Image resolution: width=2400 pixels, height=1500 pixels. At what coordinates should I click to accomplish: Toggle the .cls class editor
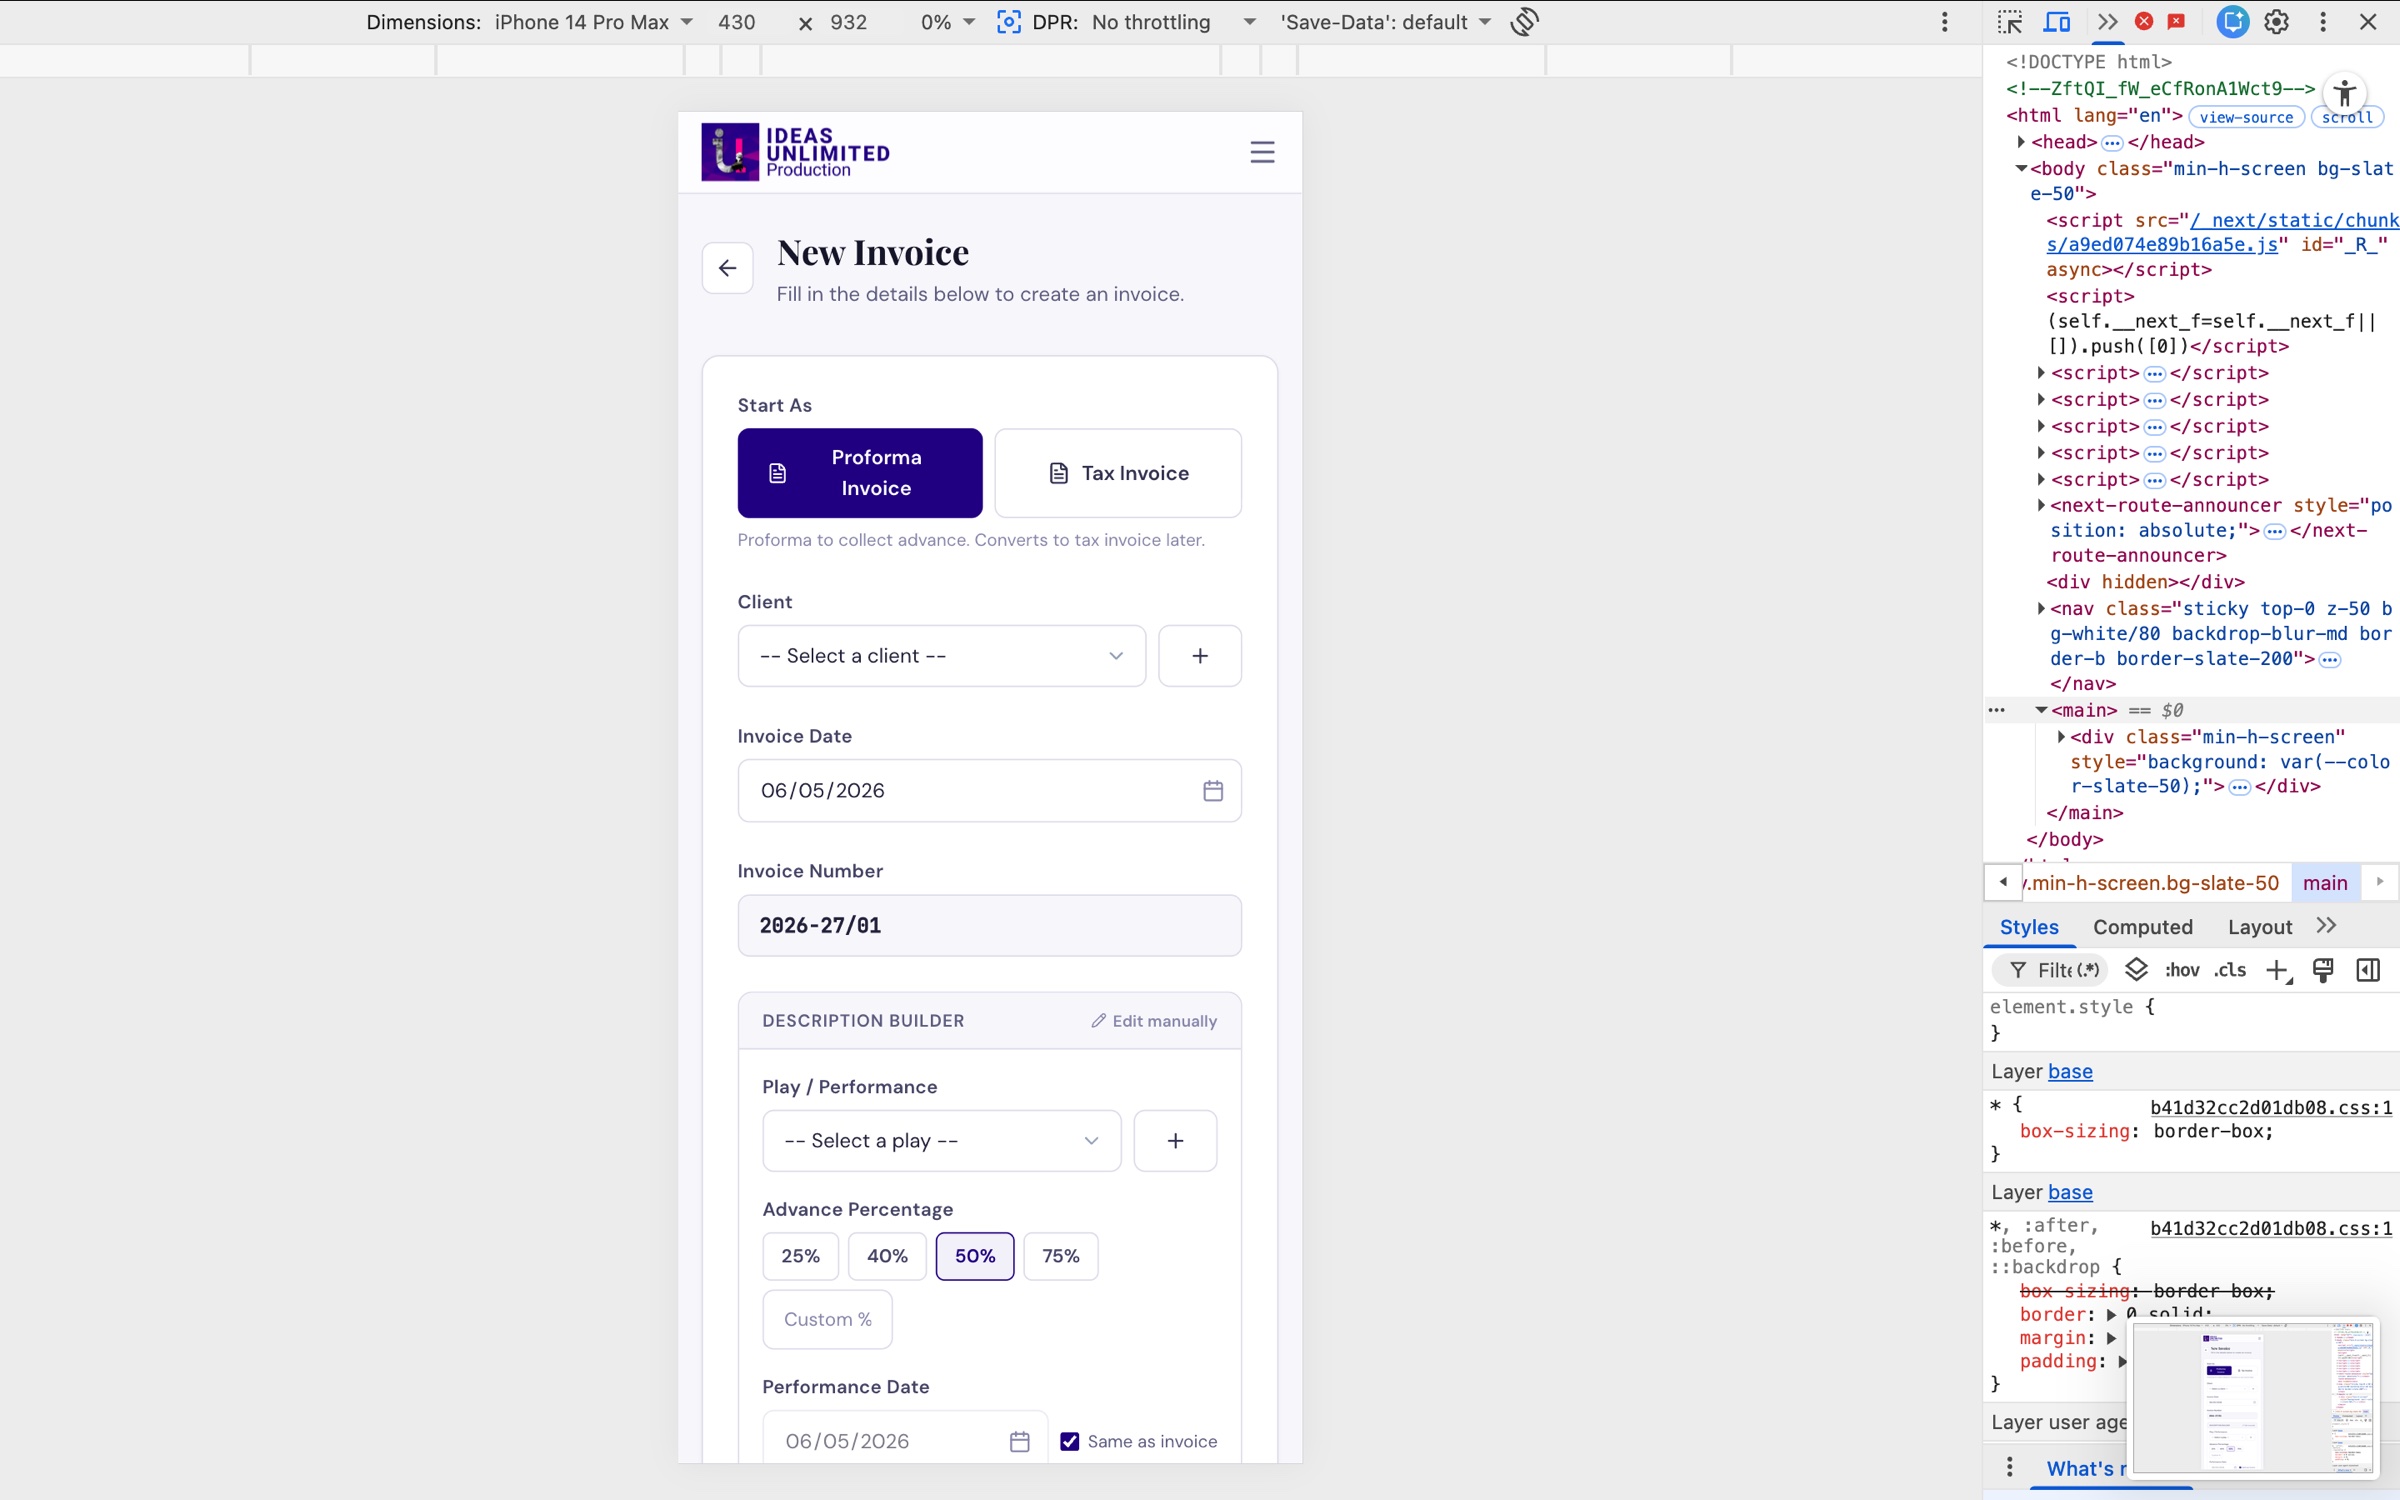pyautogui.click(x=2230, y=970)
